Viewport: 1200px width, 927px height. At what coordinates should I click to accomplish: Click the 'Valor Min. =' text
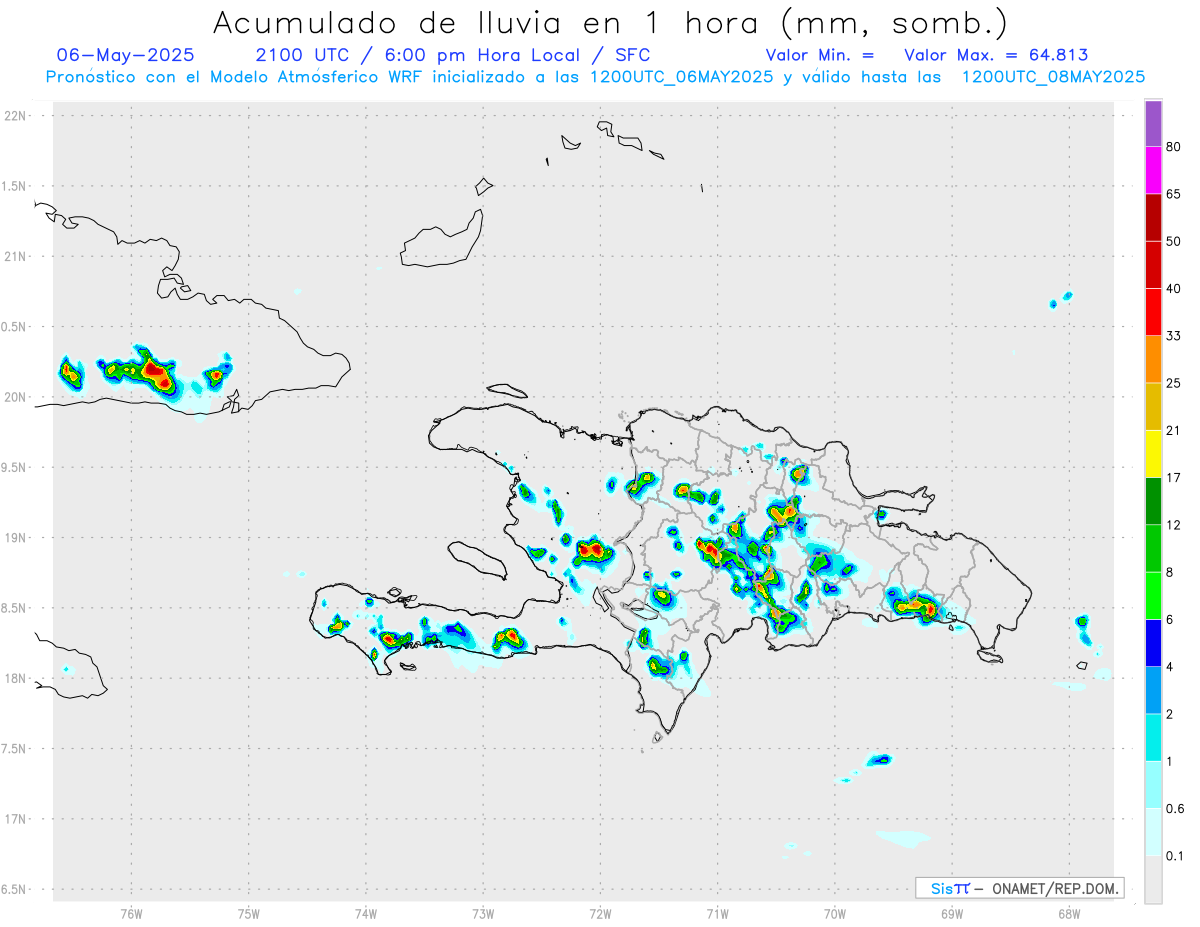click(x=820, y=55)
